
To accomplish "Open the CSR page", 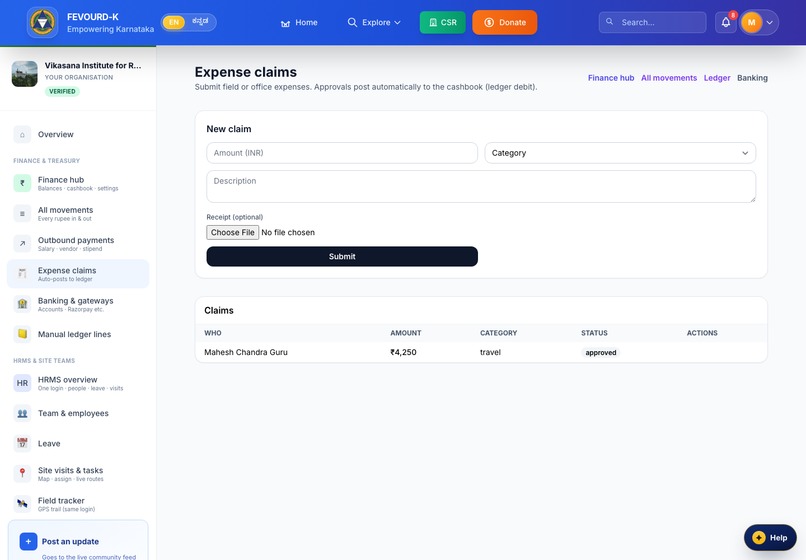I will (x=443, y=23).
